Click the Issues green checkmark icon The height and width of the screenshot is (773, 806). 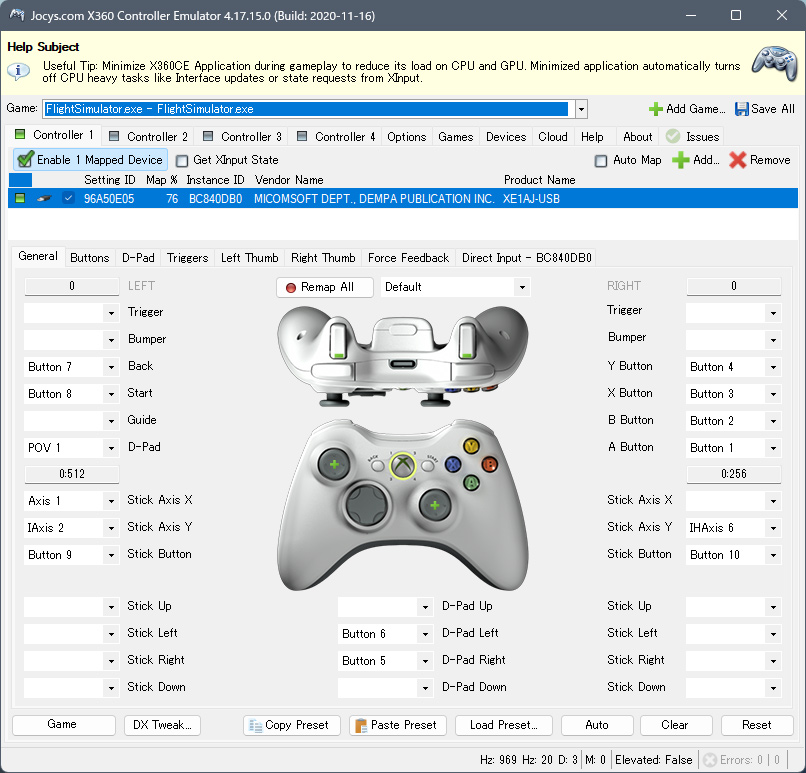673,136
